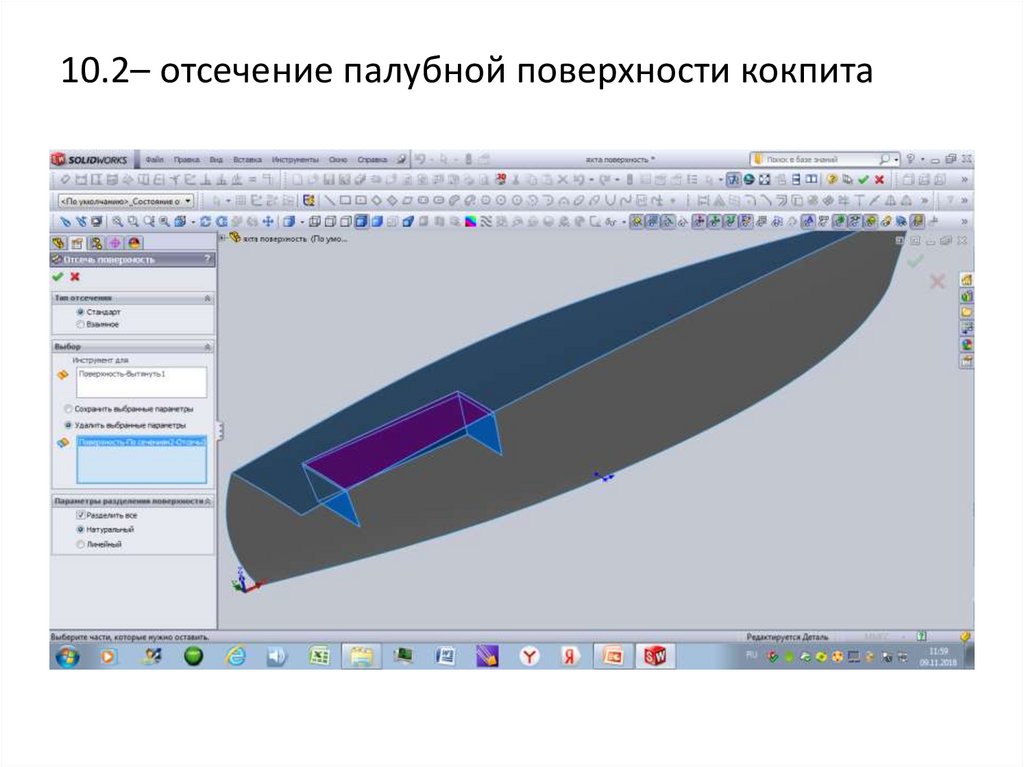Image resolution: width=1024 pixels, height=767 pixels.
Task: Cancel with faded X in viewport corner
Action: [x=937, y=282]
